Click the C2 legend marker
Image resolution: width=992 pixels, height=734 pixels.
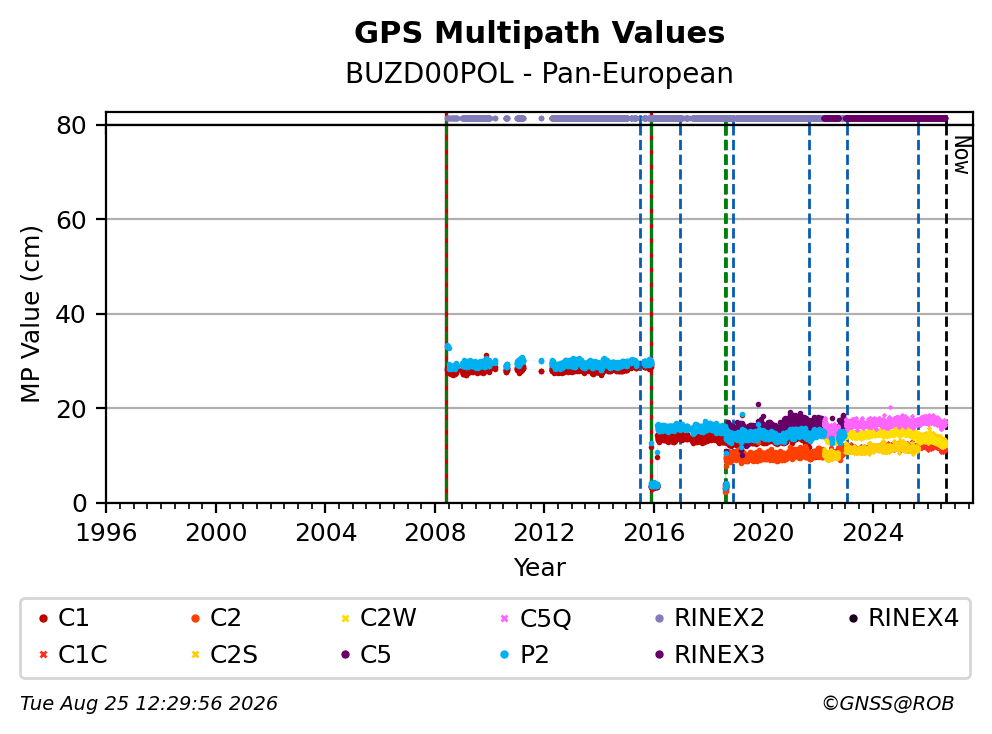pos(195,618)
